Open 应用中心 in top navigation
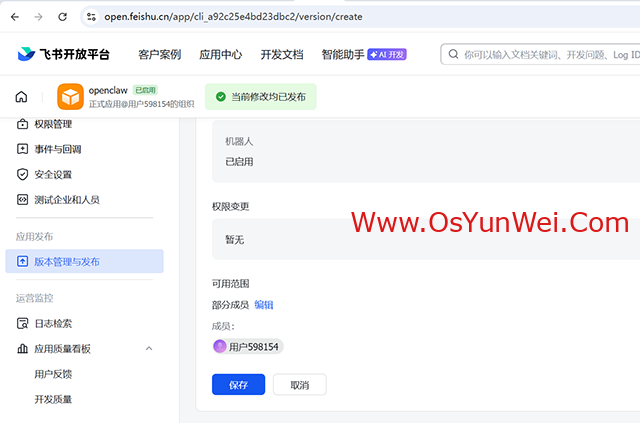This screenshot has width=640, height=423. [220, 55]
